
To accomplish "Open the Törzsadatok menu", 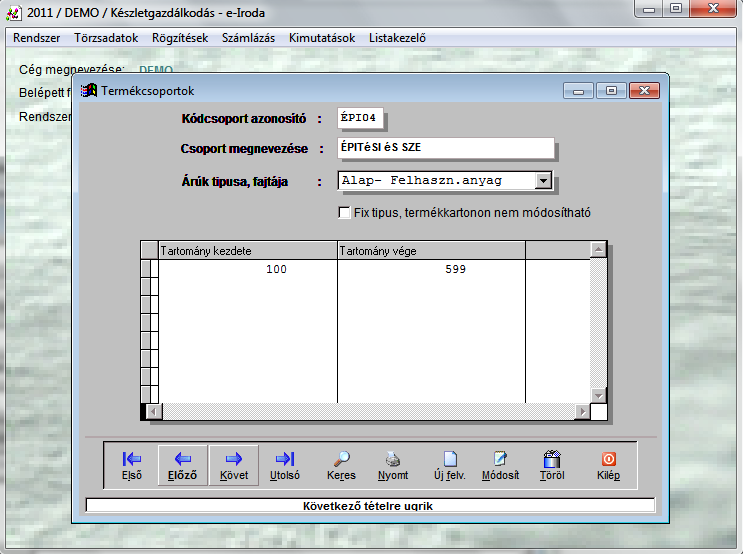I will [106, 38].
